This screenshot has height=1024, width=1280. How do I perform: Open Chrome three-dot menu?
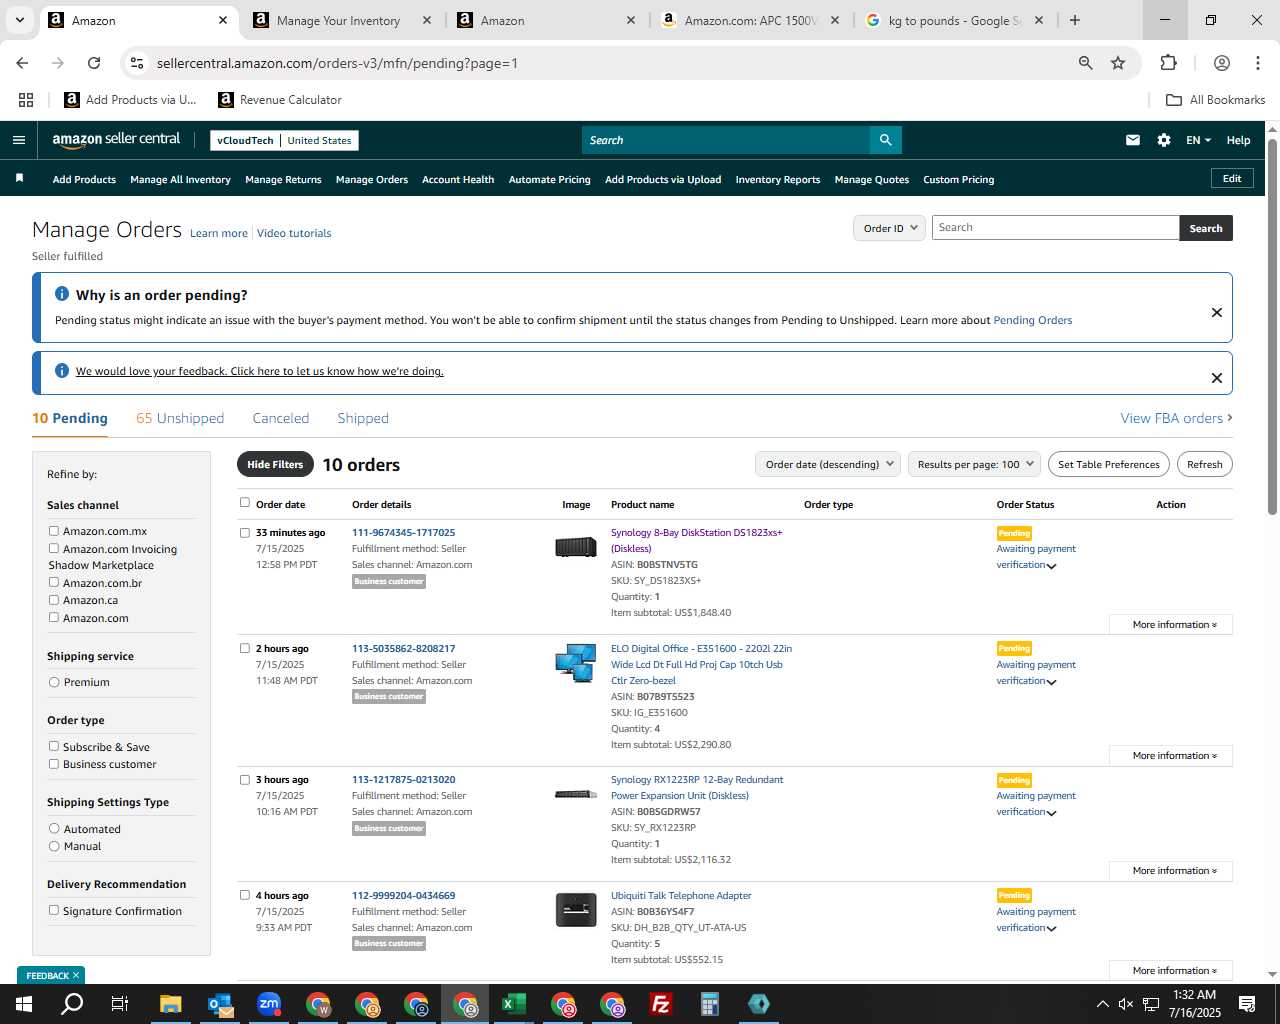click(x=1257, y=63)
